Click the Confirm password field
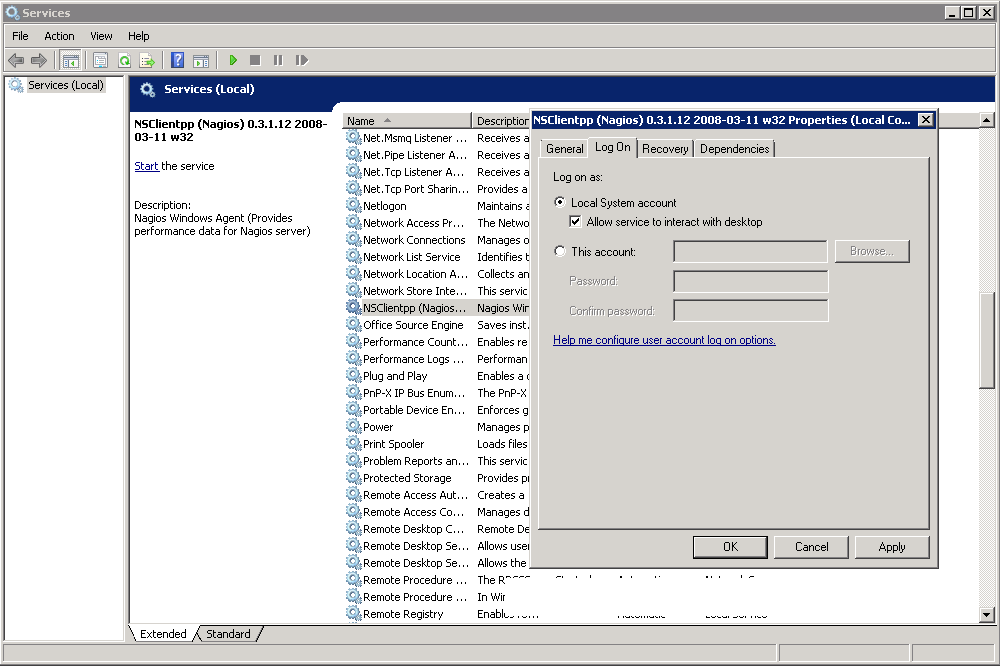1000x666 pixels. 751,311
